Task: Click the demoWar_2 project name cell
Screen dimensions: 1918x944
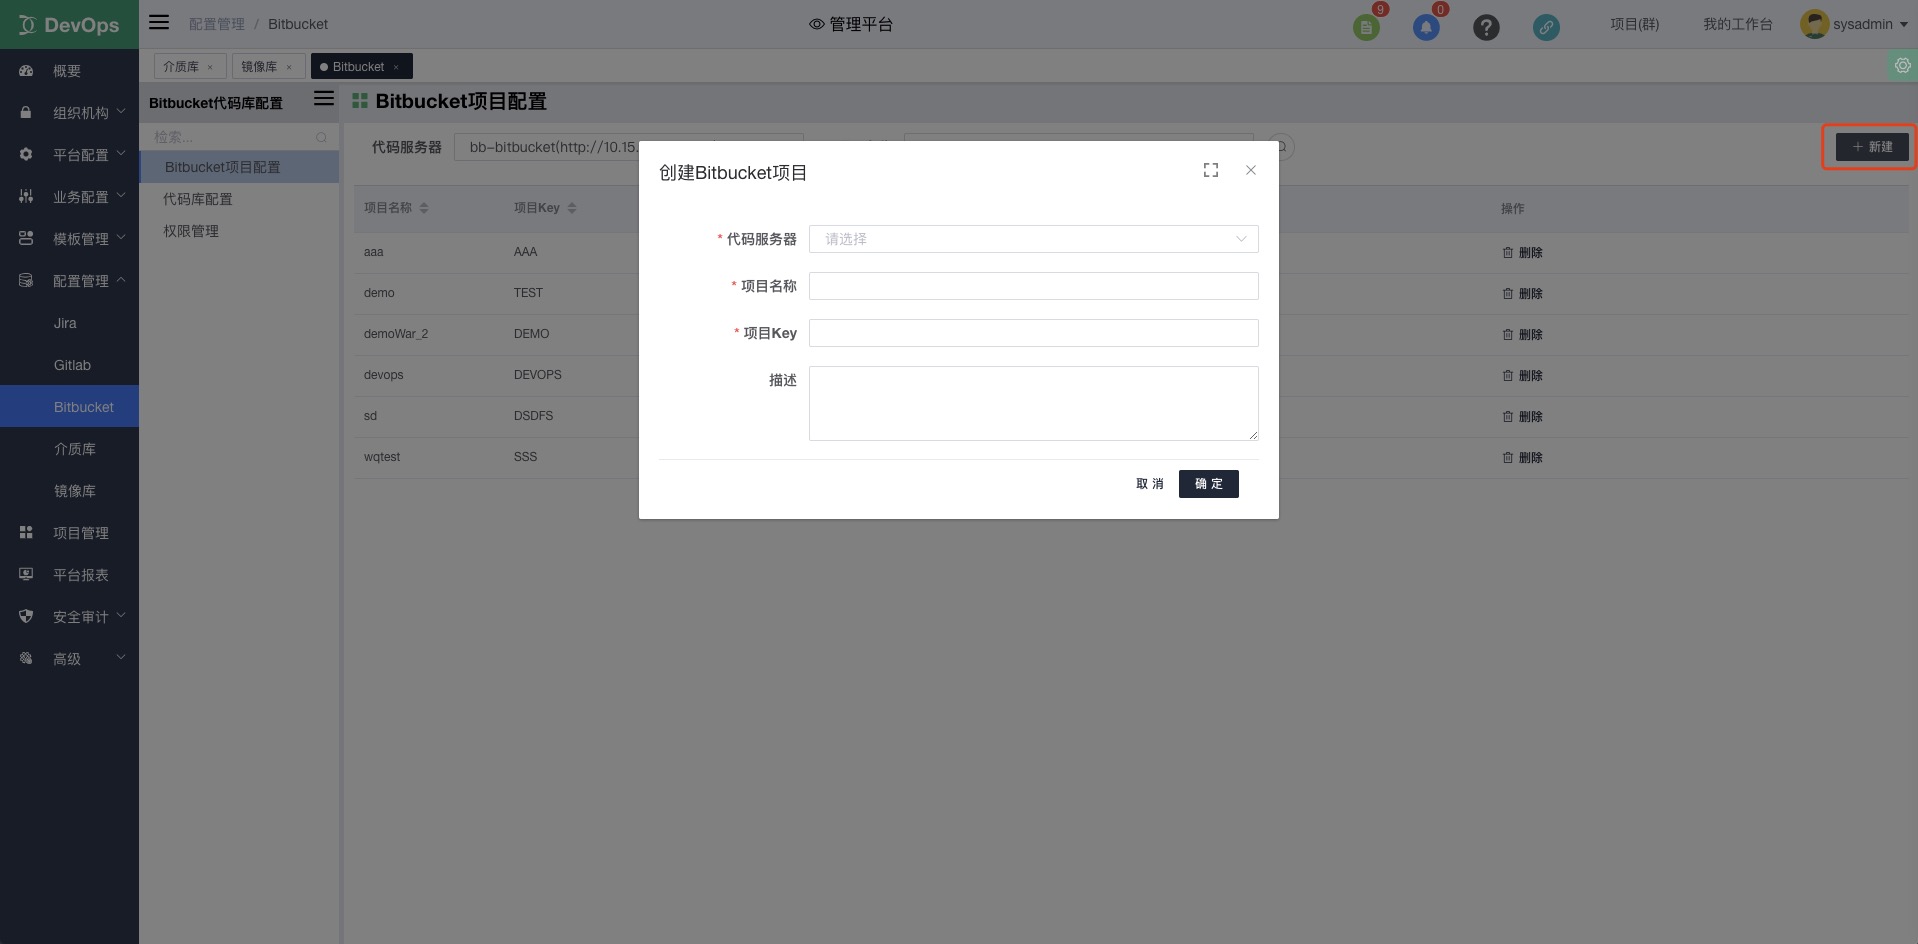Action: pos(396,334)
